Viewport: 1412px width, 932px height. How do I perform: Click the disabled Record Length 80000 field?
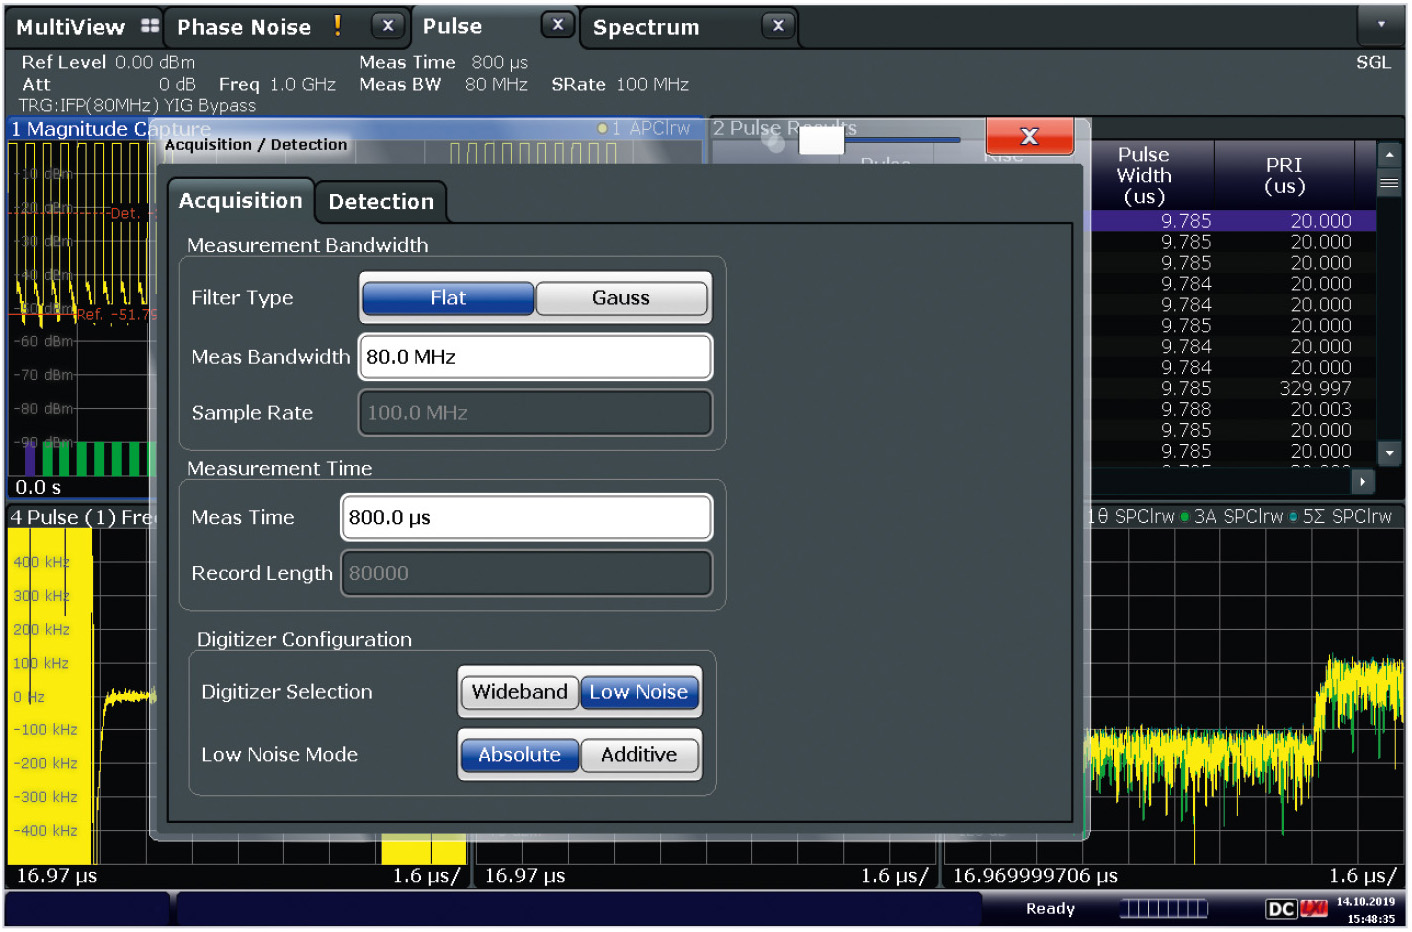coord(526,573)
